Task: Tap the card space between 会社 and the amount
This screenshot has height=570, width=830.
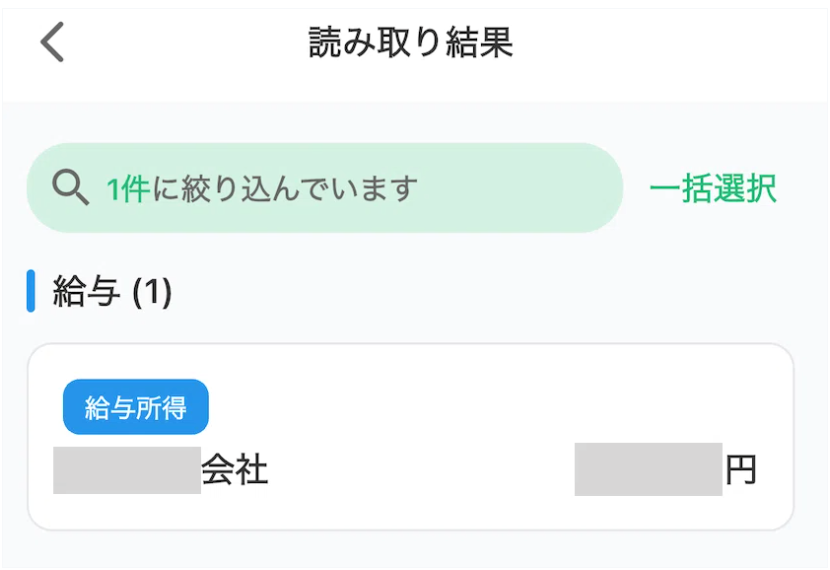Action: [x=420, y=469]
